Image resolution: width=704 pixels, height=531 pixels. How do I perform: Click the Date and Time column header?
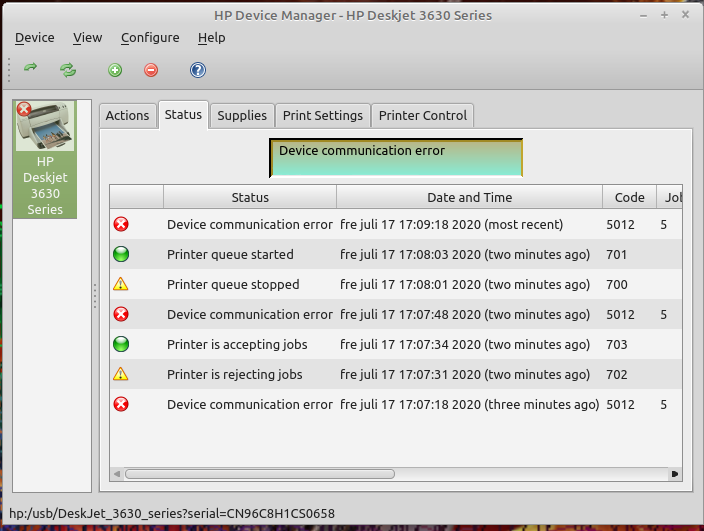pos(469,197)
